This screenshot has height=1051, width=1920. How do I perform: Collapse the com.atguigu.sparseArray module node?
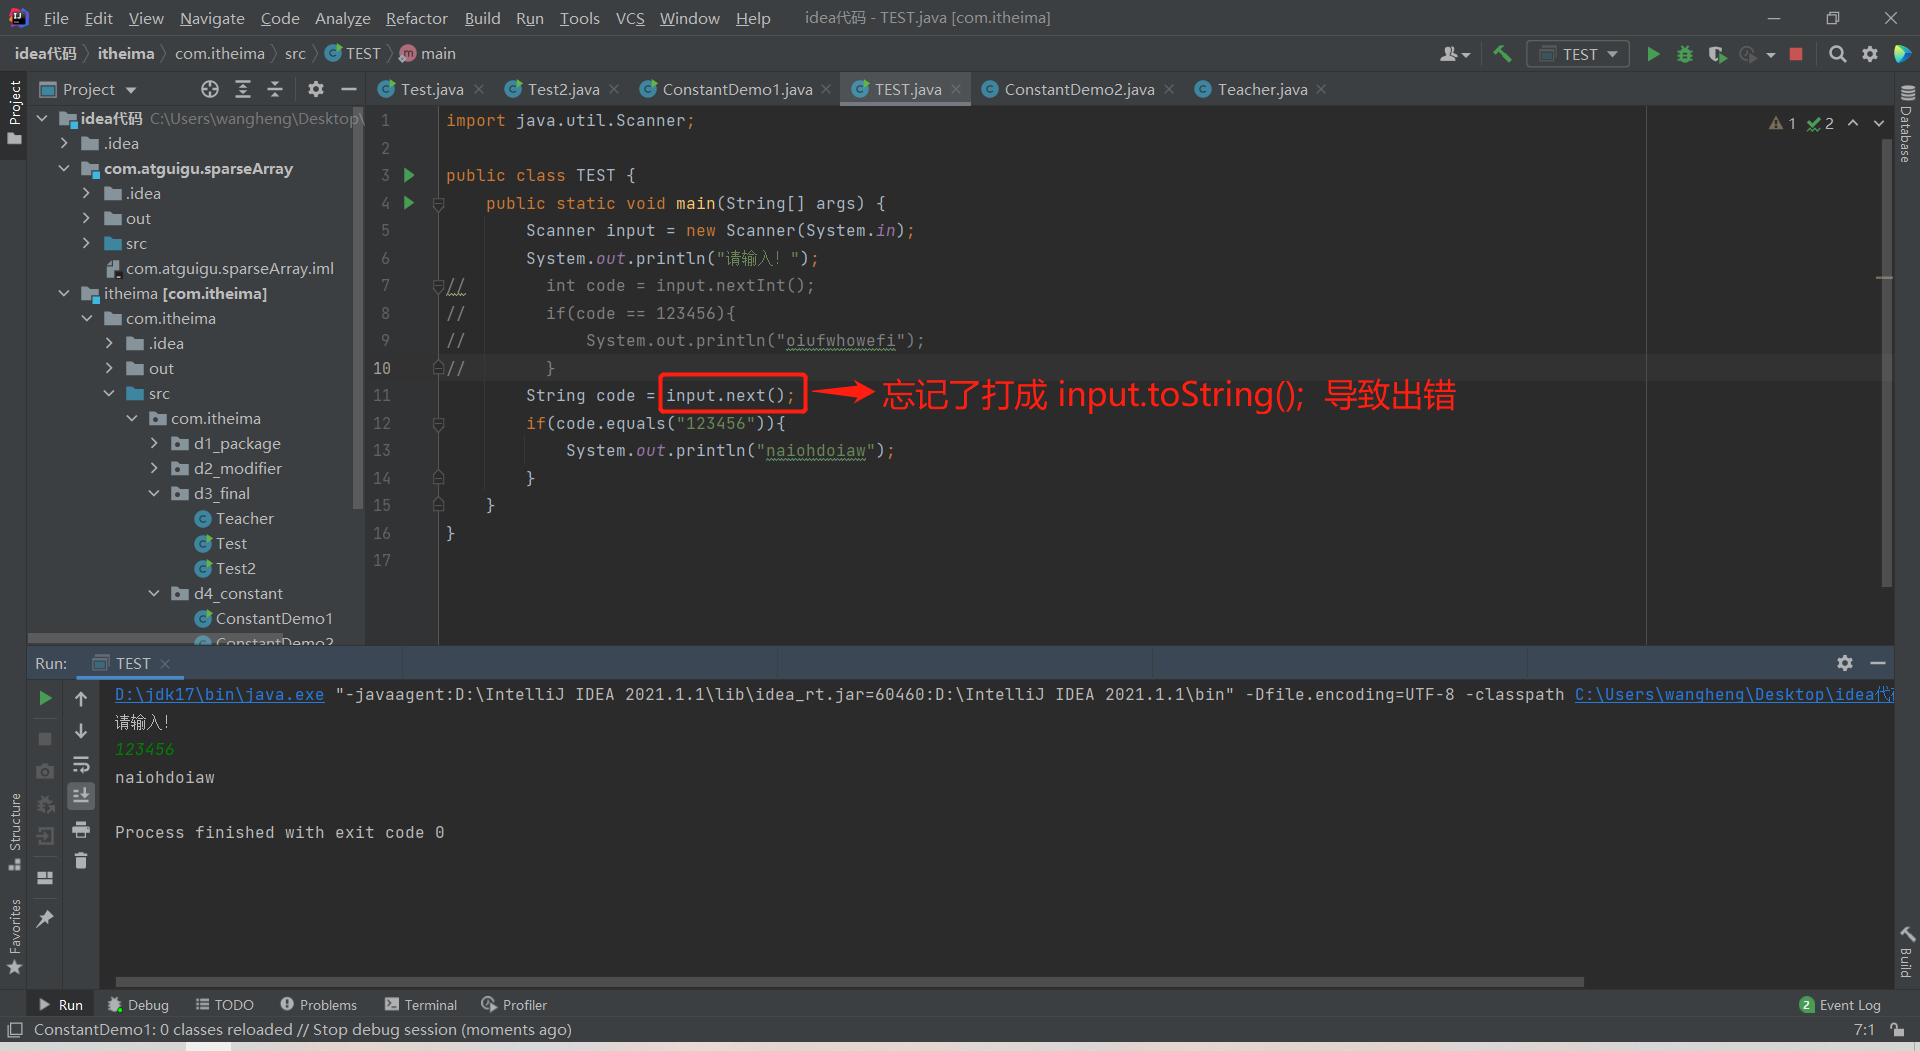64,168
